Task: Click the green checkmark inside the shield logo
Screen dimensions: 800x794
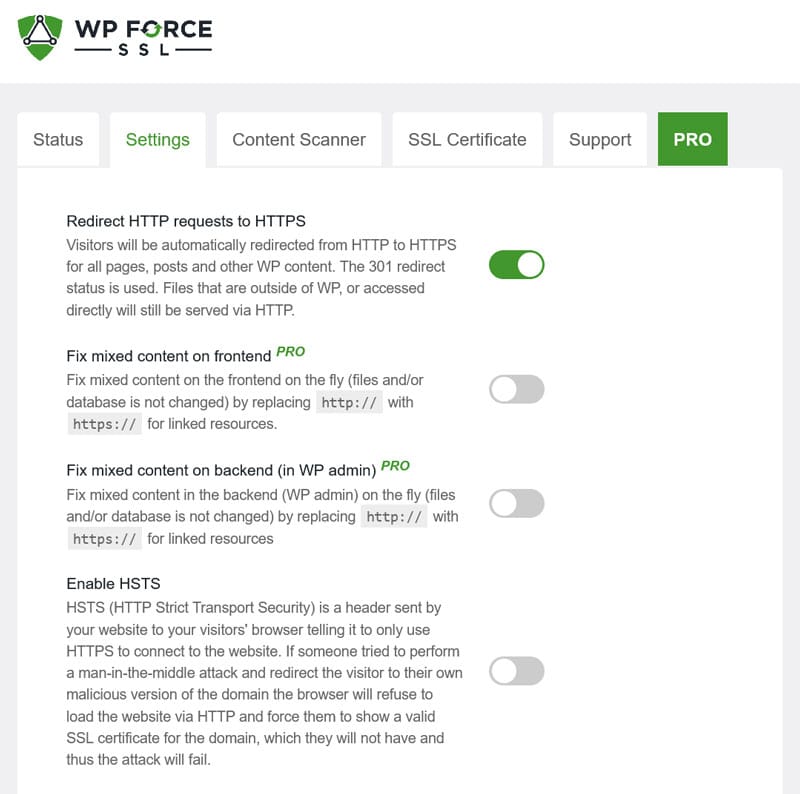Action: [39, 35]
